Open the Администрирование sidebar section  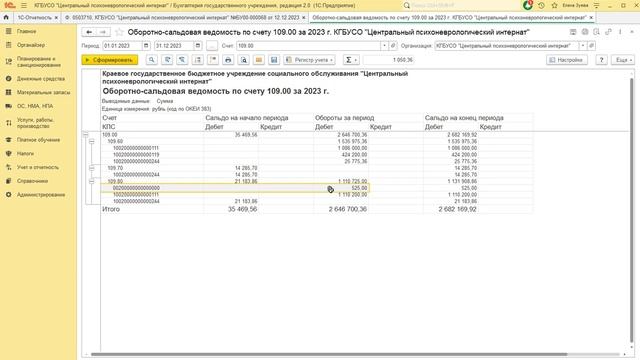pyautogui.click(x=41, y=195)
